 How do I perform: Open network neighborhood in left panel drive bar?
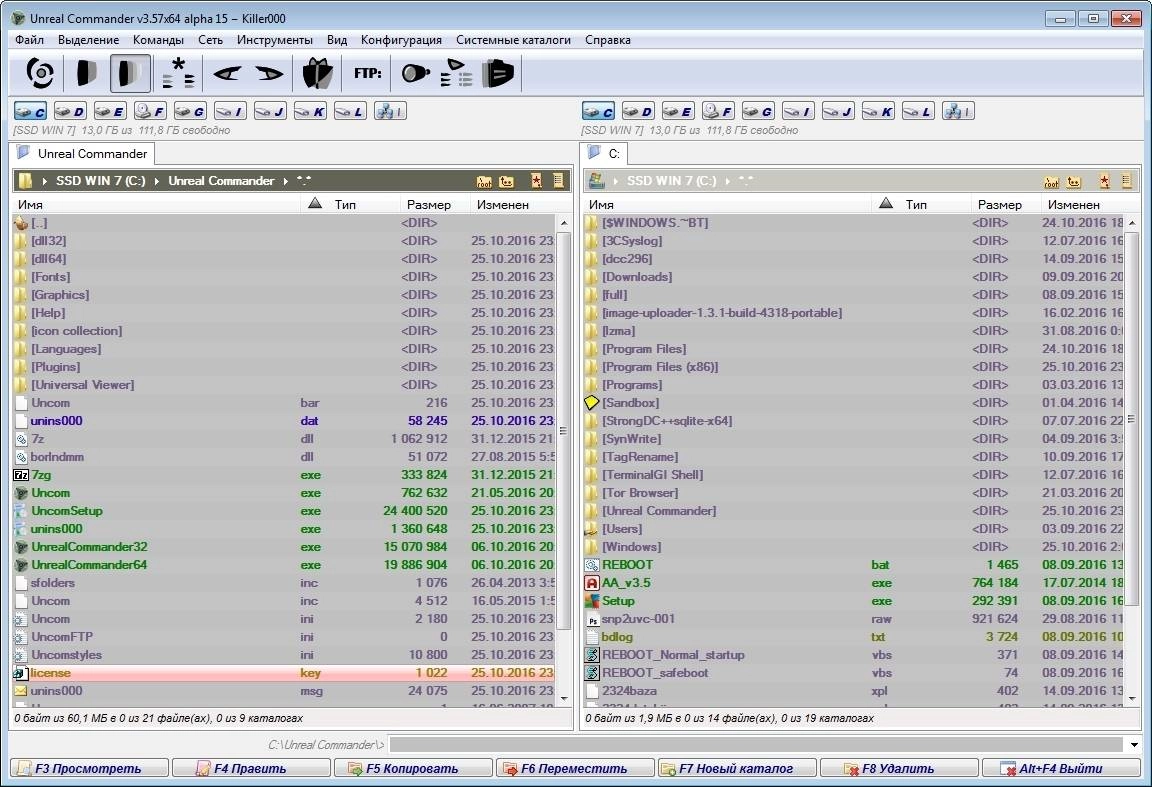[390, 111]
